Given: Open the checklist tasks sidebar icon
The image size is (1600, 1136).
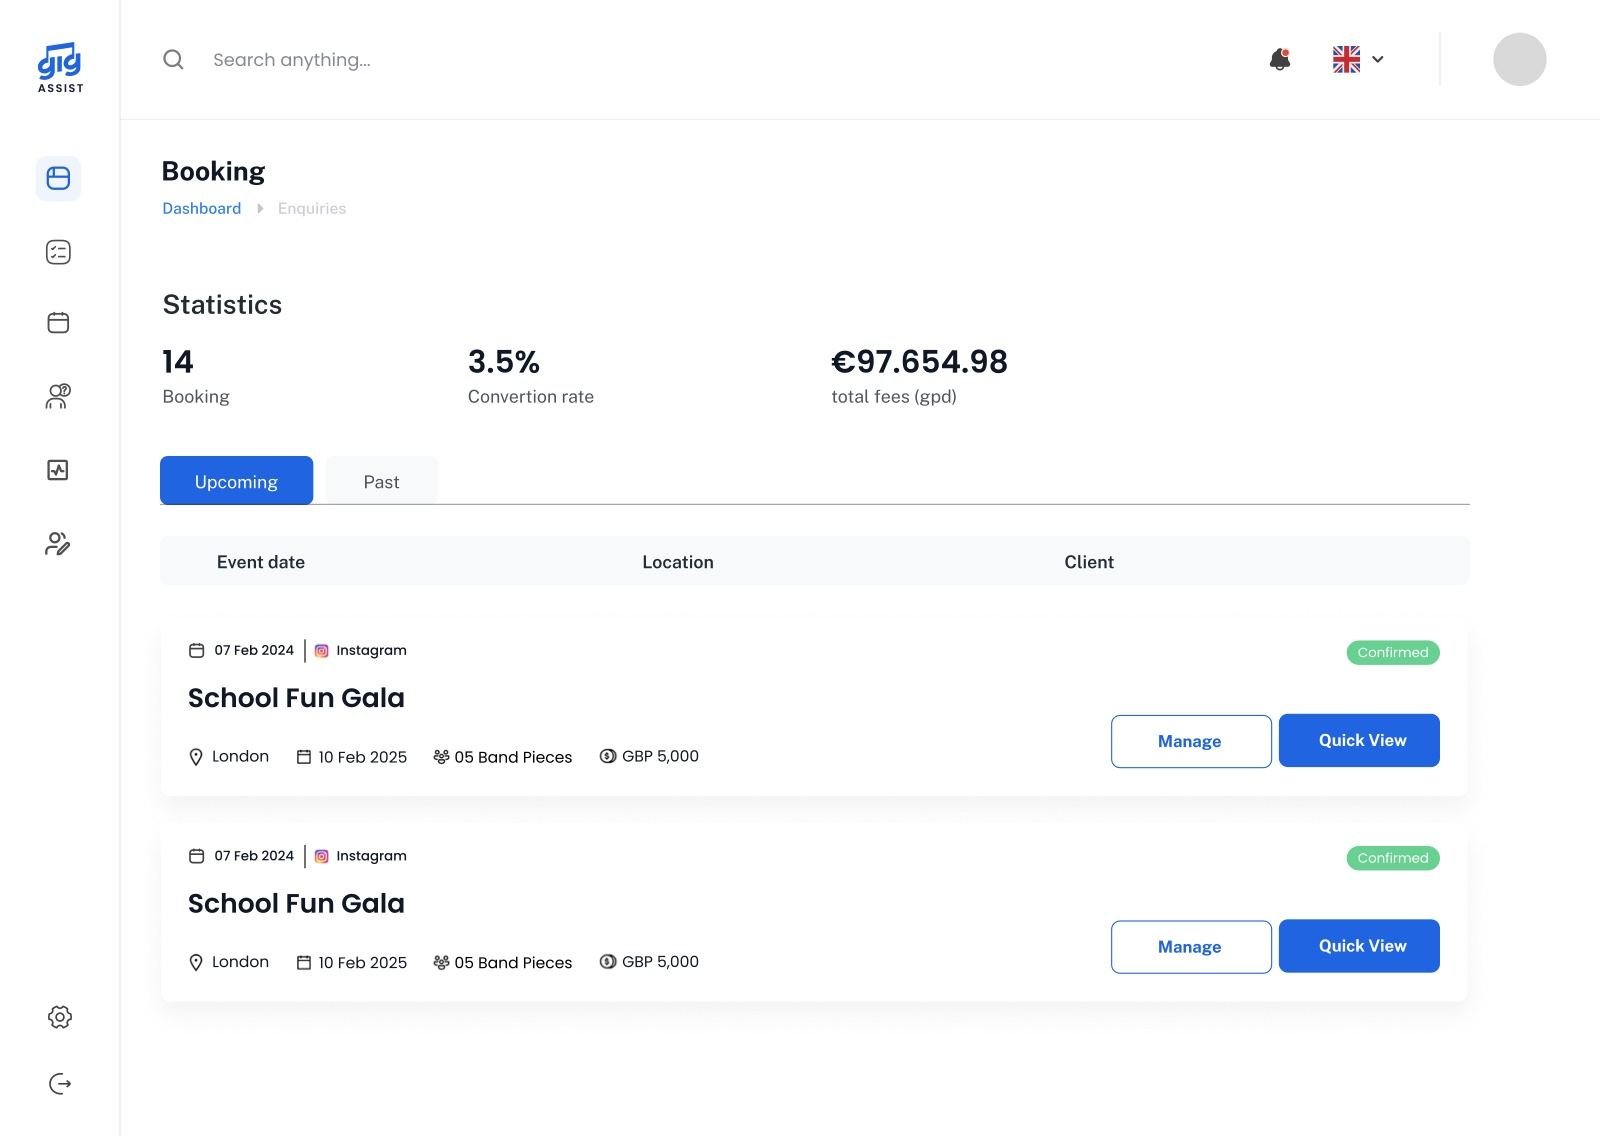Looking at the screenshot, I should [x=59, y=252].
